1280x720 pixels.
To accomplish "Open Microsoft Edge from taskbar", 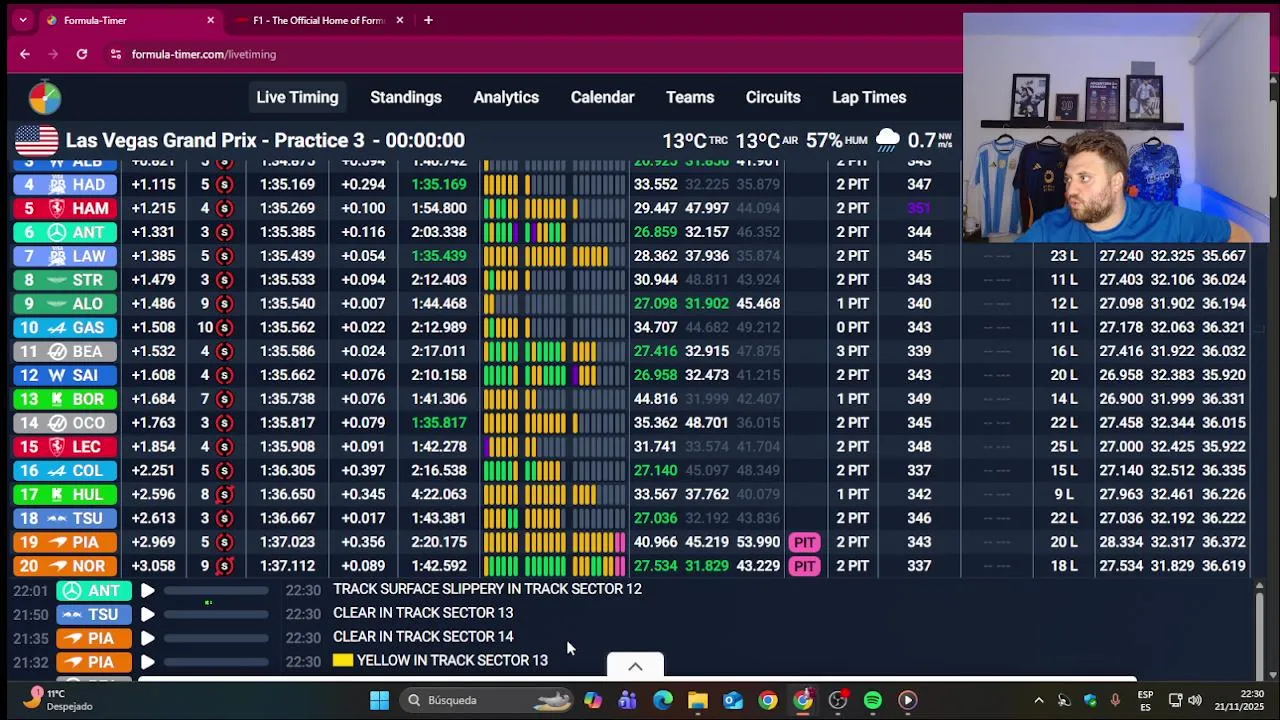I will [663, 700].
